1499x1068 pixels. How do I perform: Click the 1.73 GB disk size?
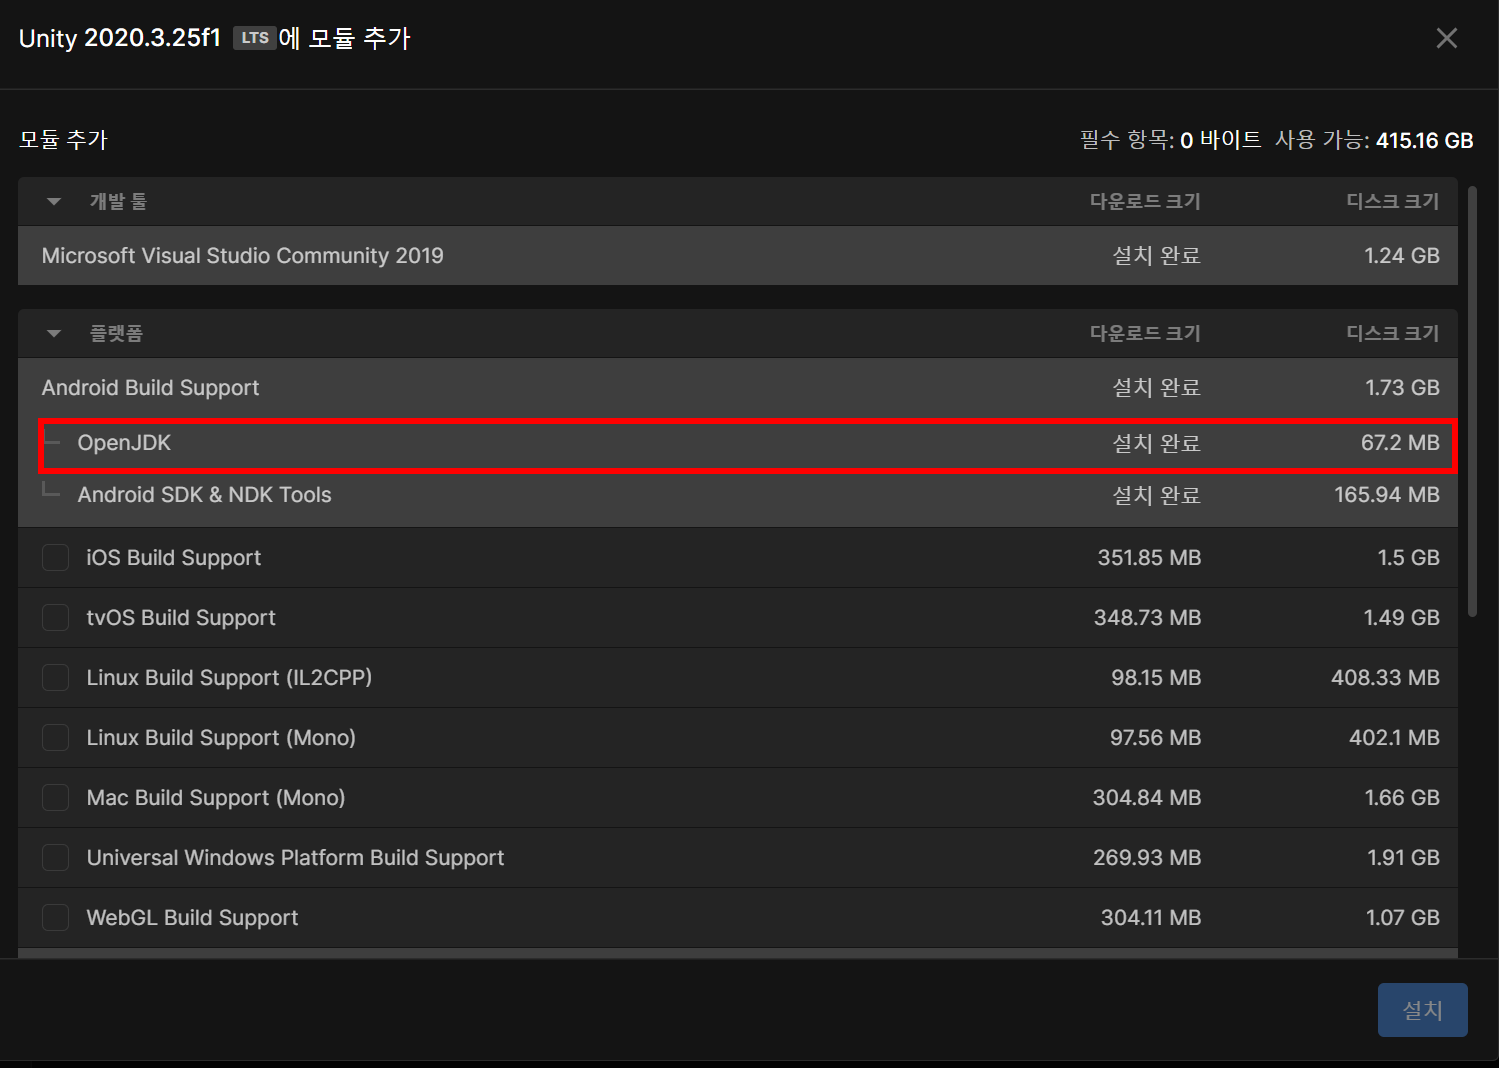tap(1402, 388)
